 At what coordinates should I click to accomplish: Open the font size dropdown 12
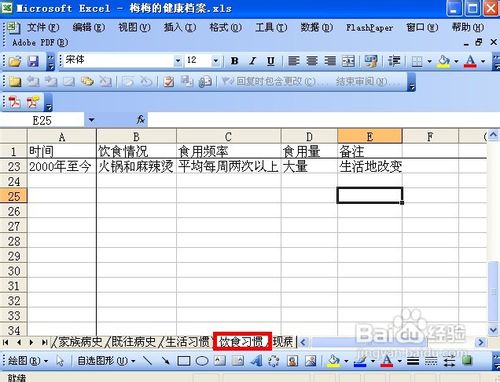(x=215, y=61)
